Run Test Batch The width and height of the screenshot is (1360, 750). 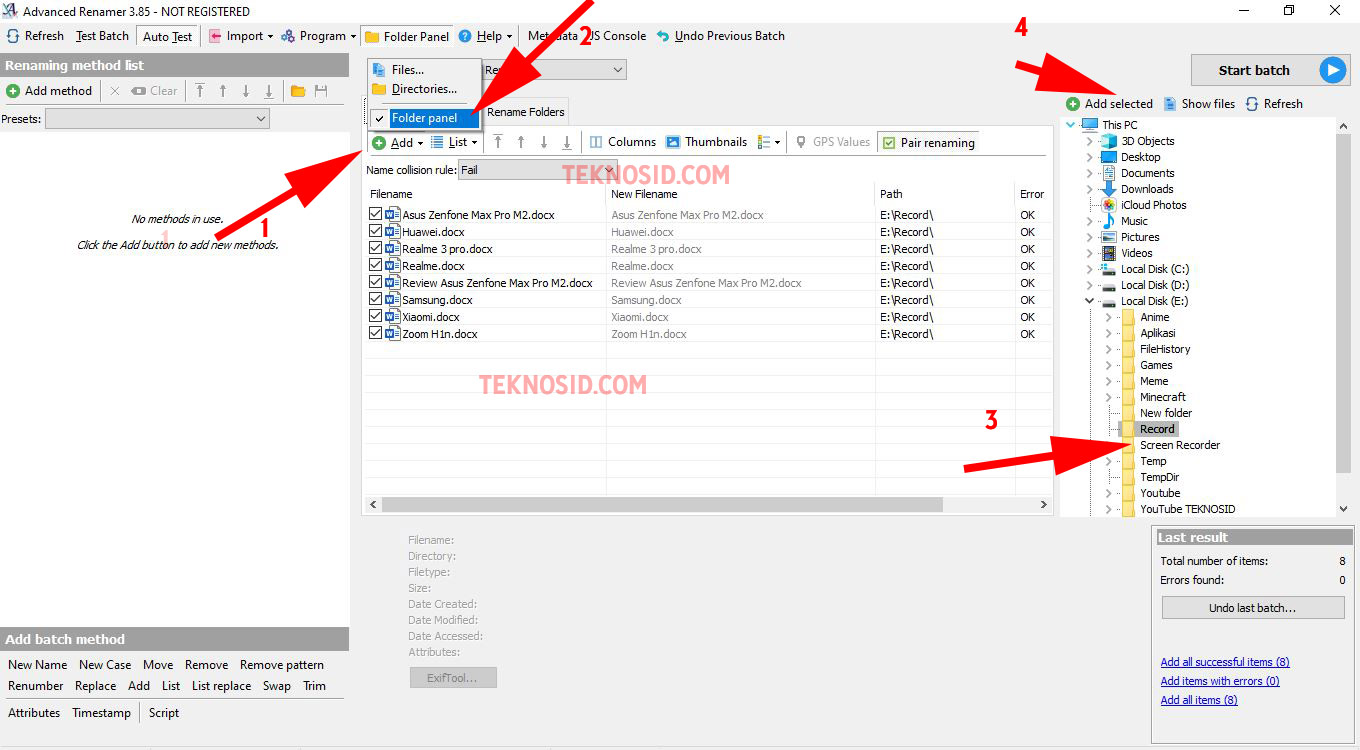102,36
